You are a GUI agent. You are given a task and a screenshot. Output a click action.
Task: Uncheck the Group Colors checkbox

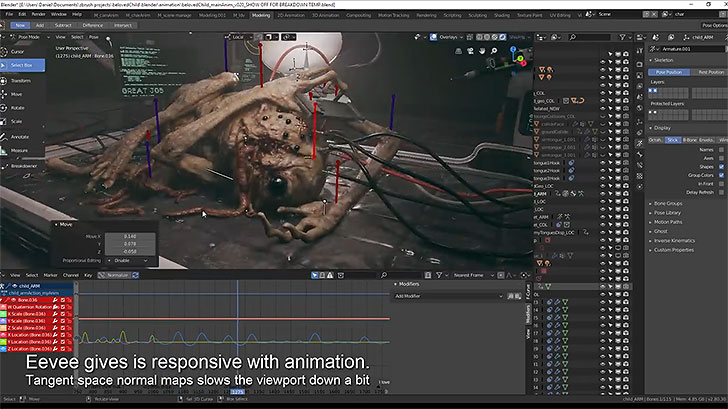pyautogui.click(x=721, y=175)
